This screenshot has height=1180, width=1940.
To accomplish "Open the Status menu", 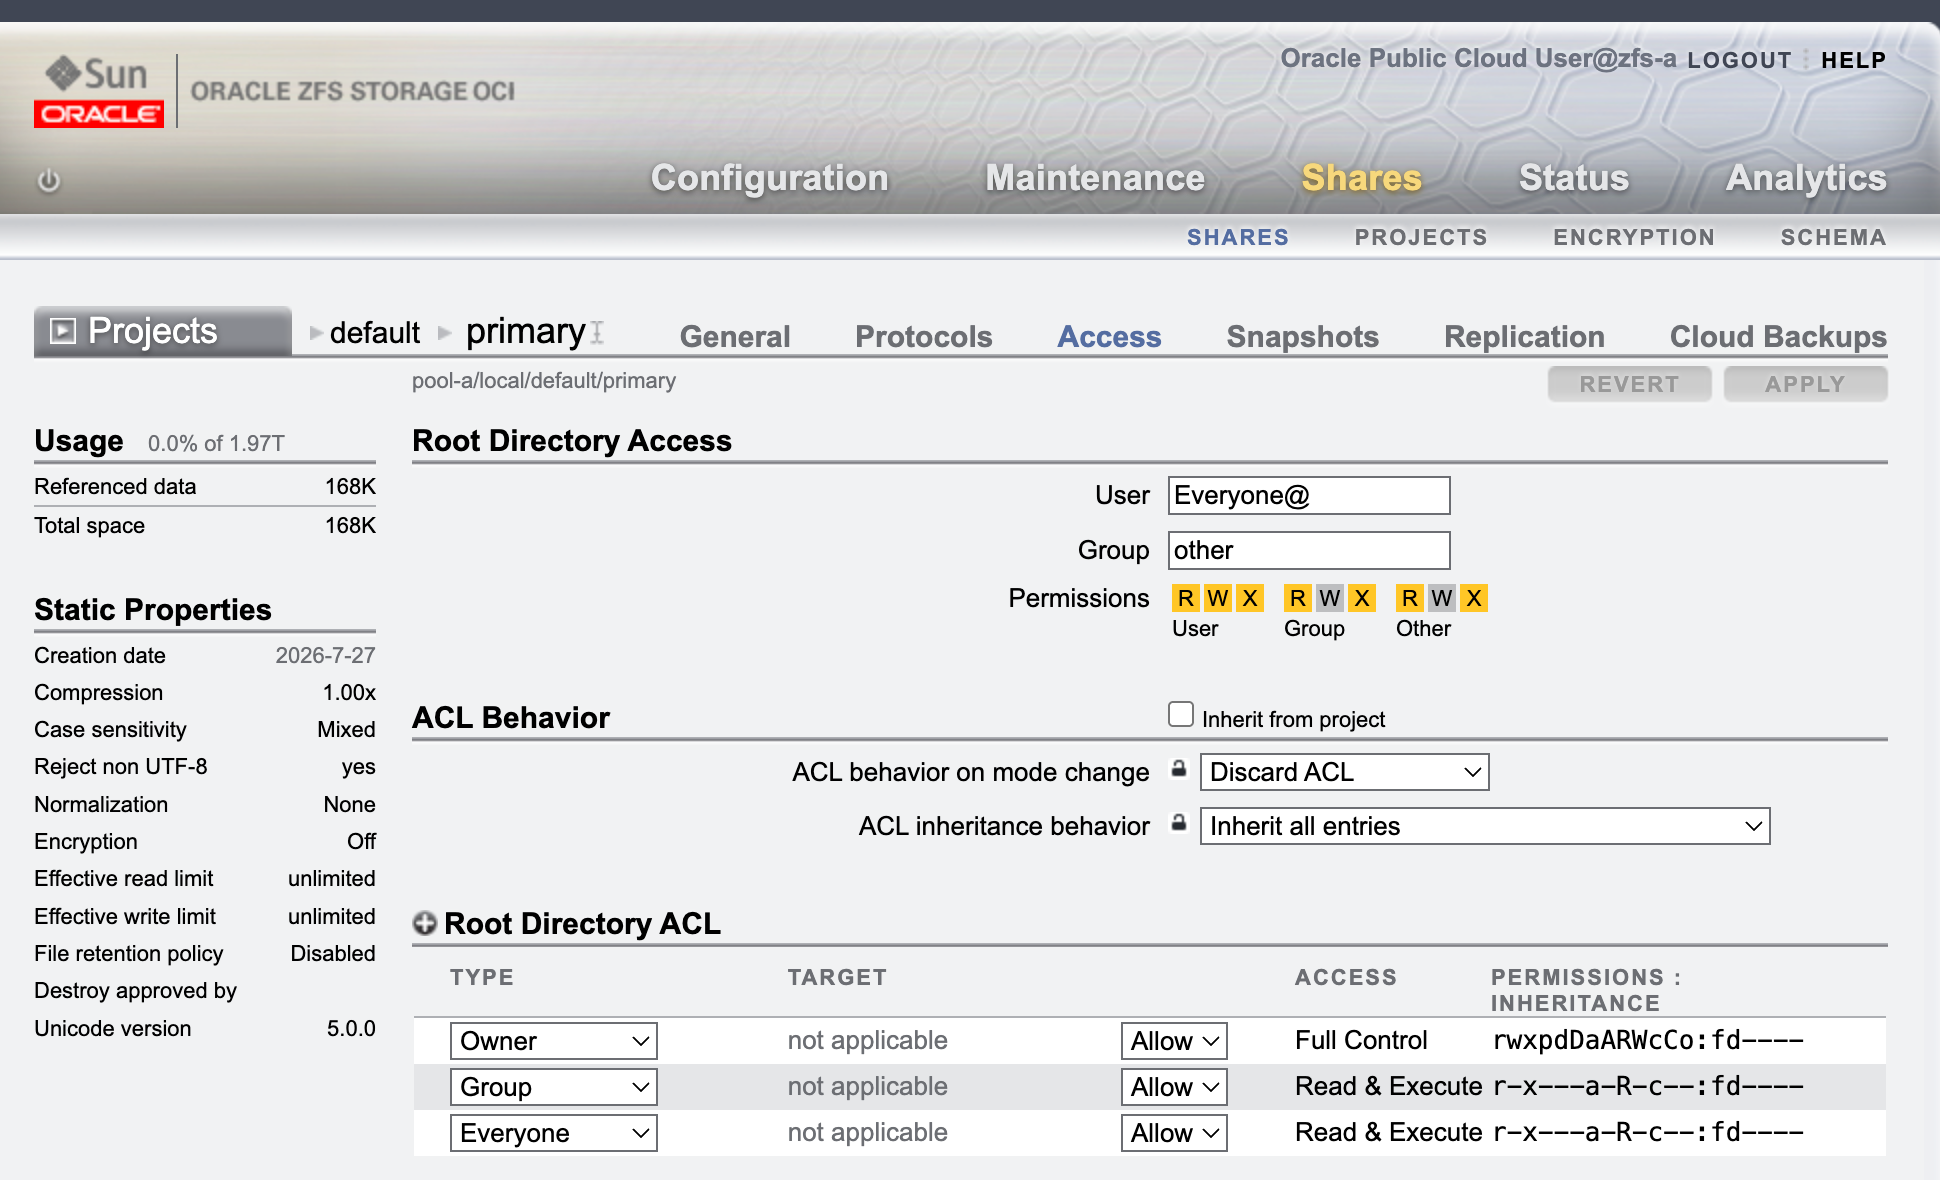I will [1574, 178].
